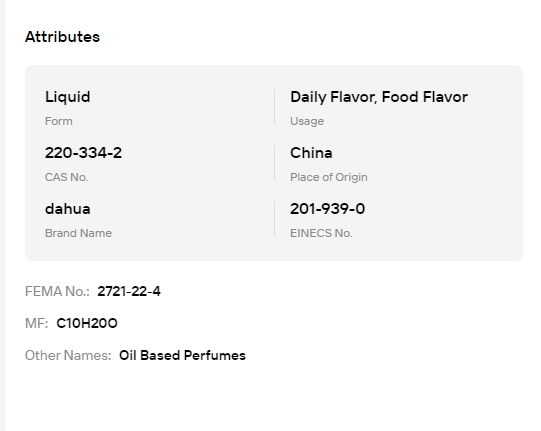This screenshot has width=541, height=431.
Task: Click the MF label
Action: [x=37, y=323]
